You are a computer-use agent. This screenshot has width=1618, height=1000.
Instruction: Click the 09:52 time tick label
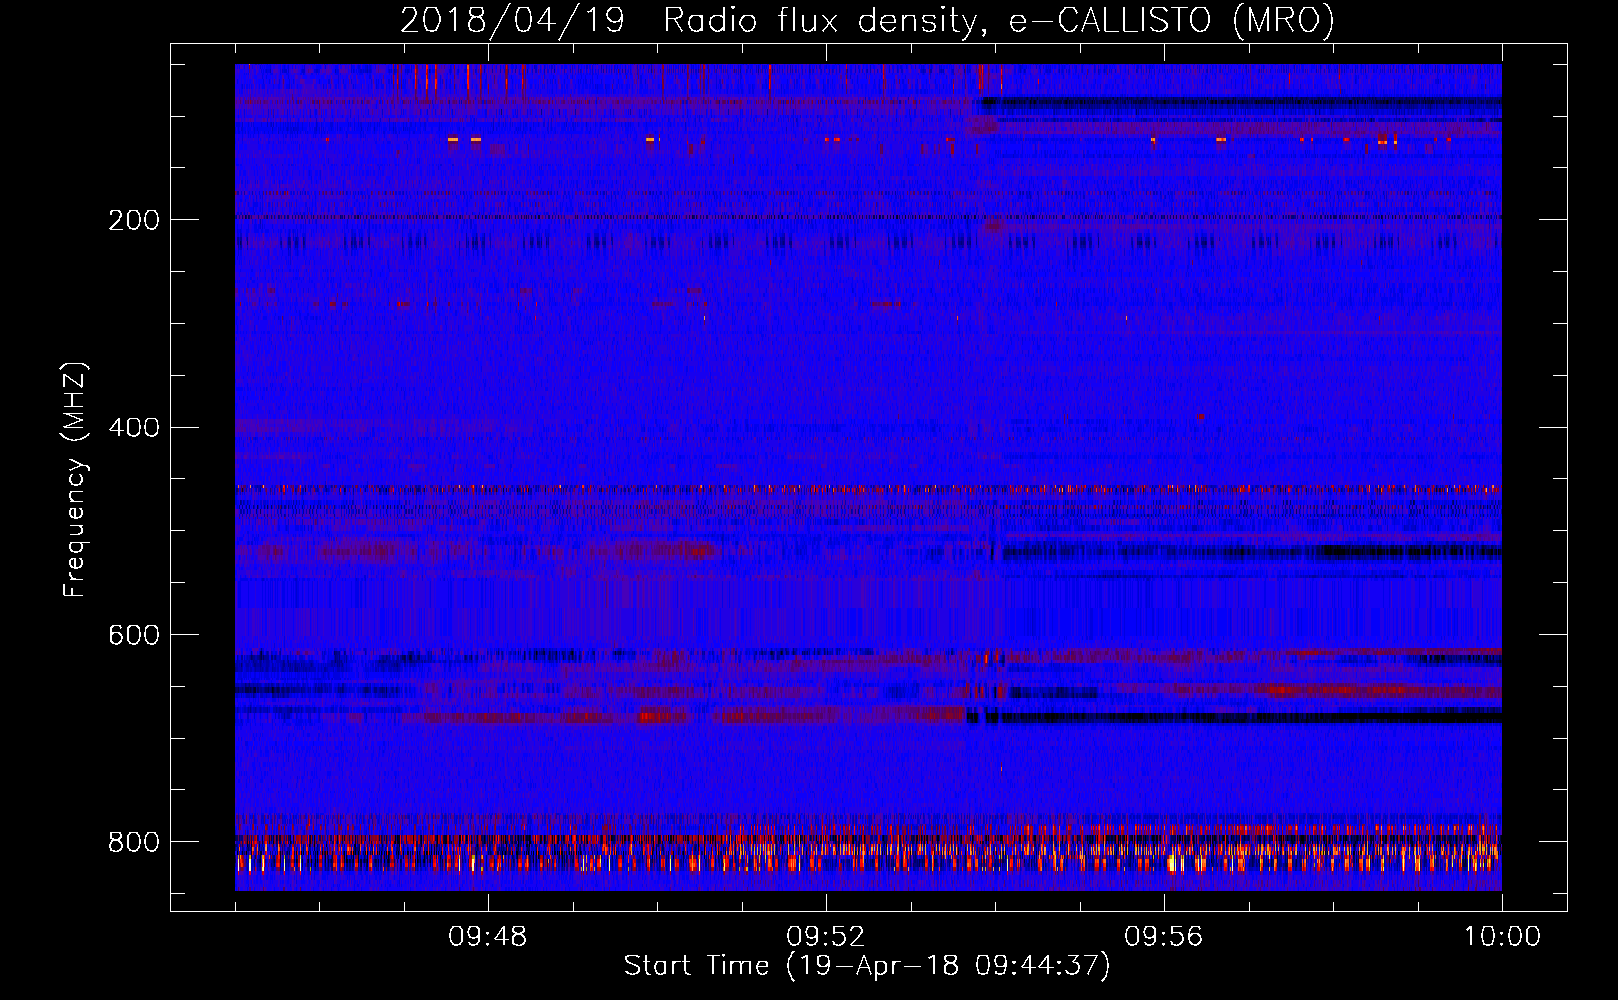point(826,937)
